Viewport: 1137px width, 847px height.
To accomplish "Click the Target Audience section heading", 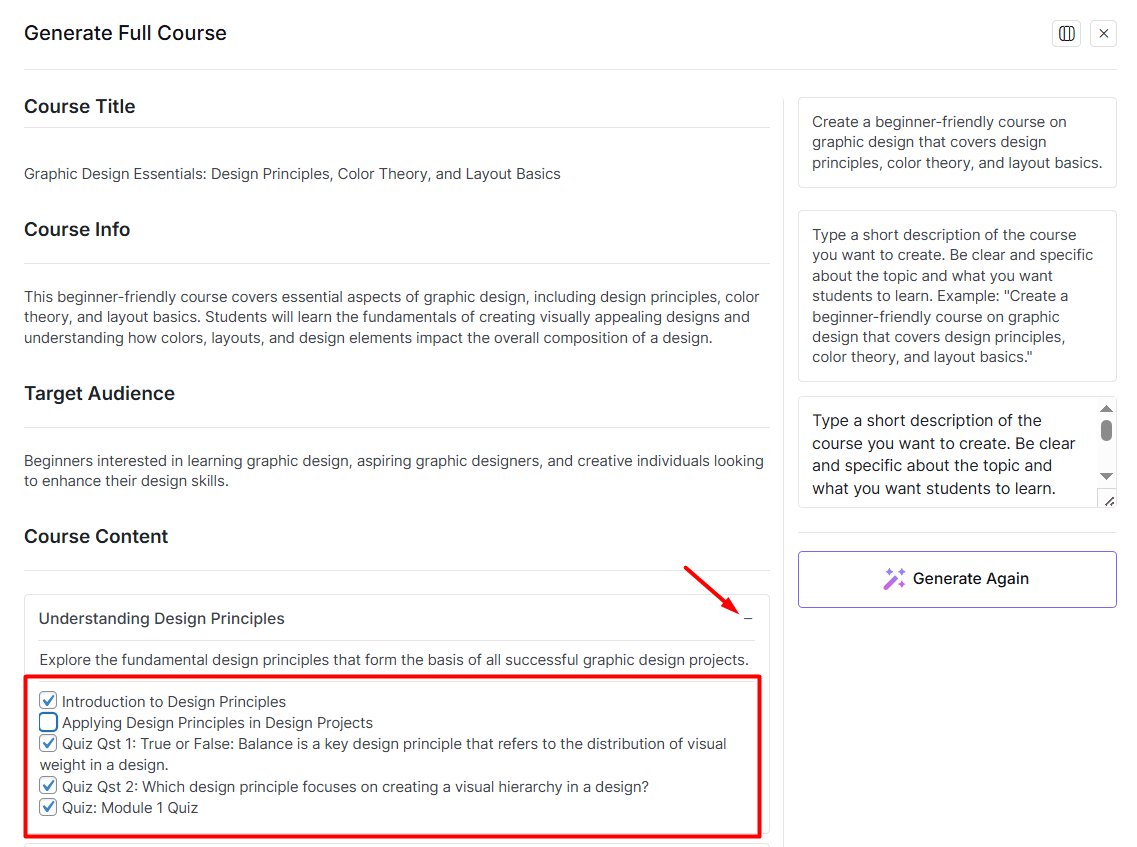I will (99, 393).
